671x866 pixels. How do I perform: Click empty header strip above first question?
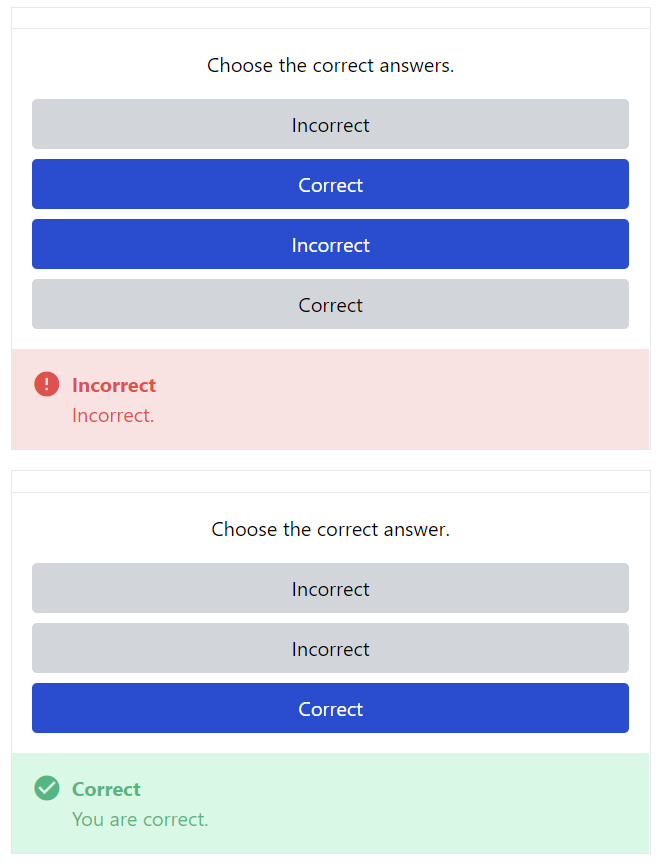330,18
